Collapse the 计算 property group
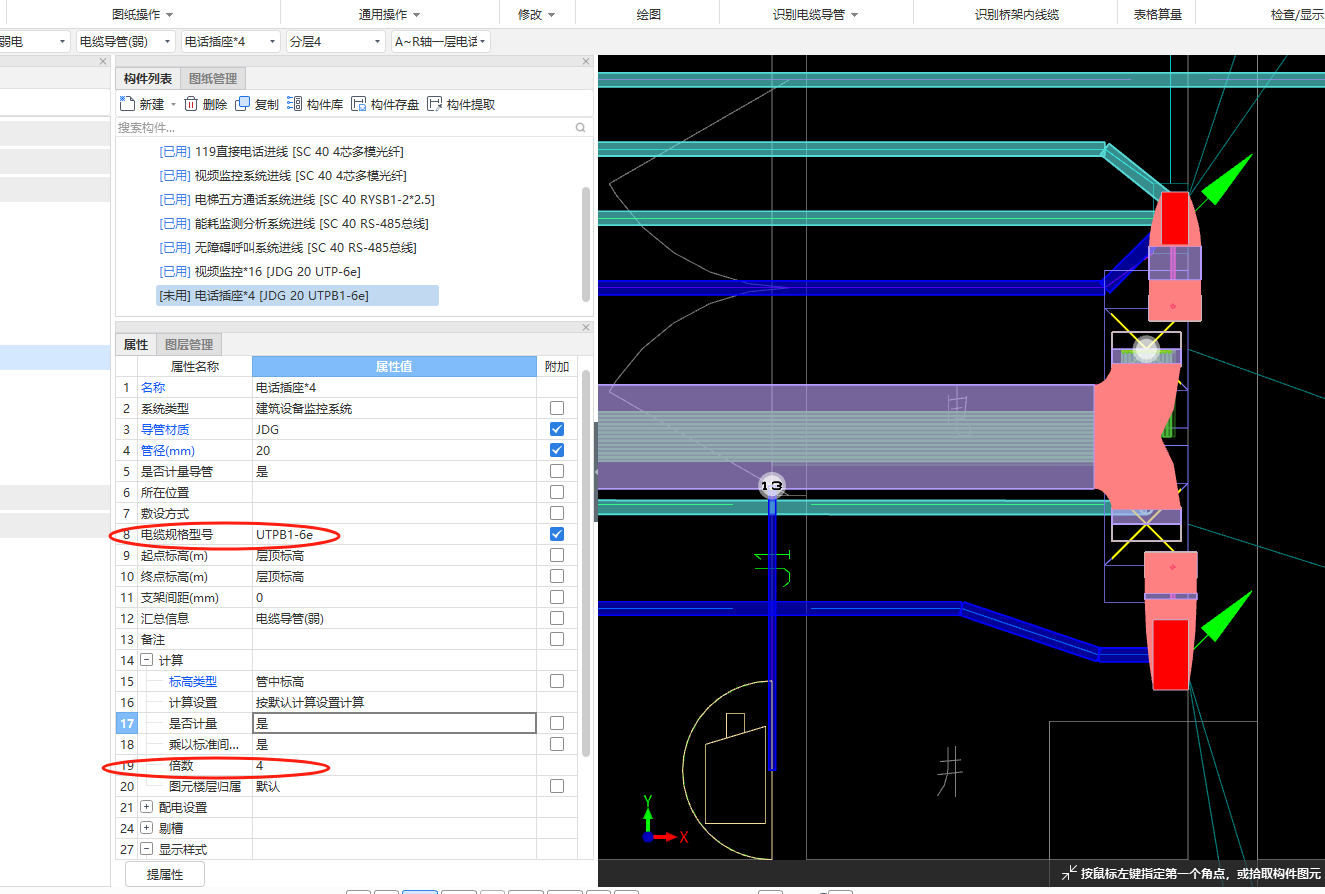The image size is (1325, 894). click(x=146, y=660)
